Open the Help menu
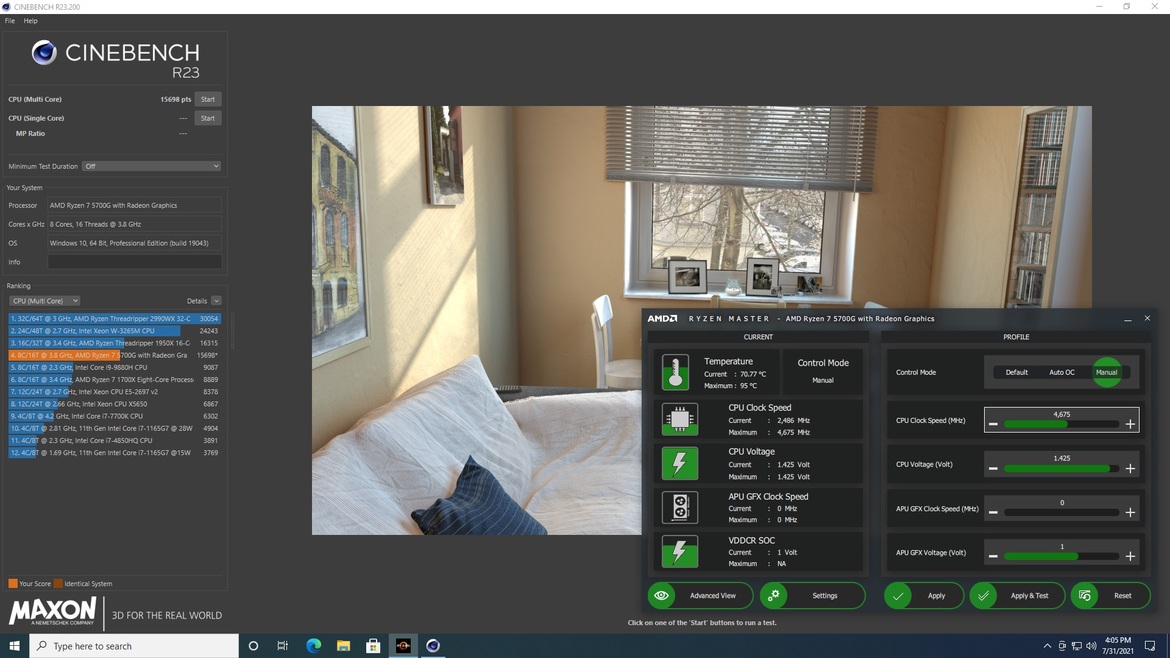This screenshot has width=1170, height=658. point(31,21)
